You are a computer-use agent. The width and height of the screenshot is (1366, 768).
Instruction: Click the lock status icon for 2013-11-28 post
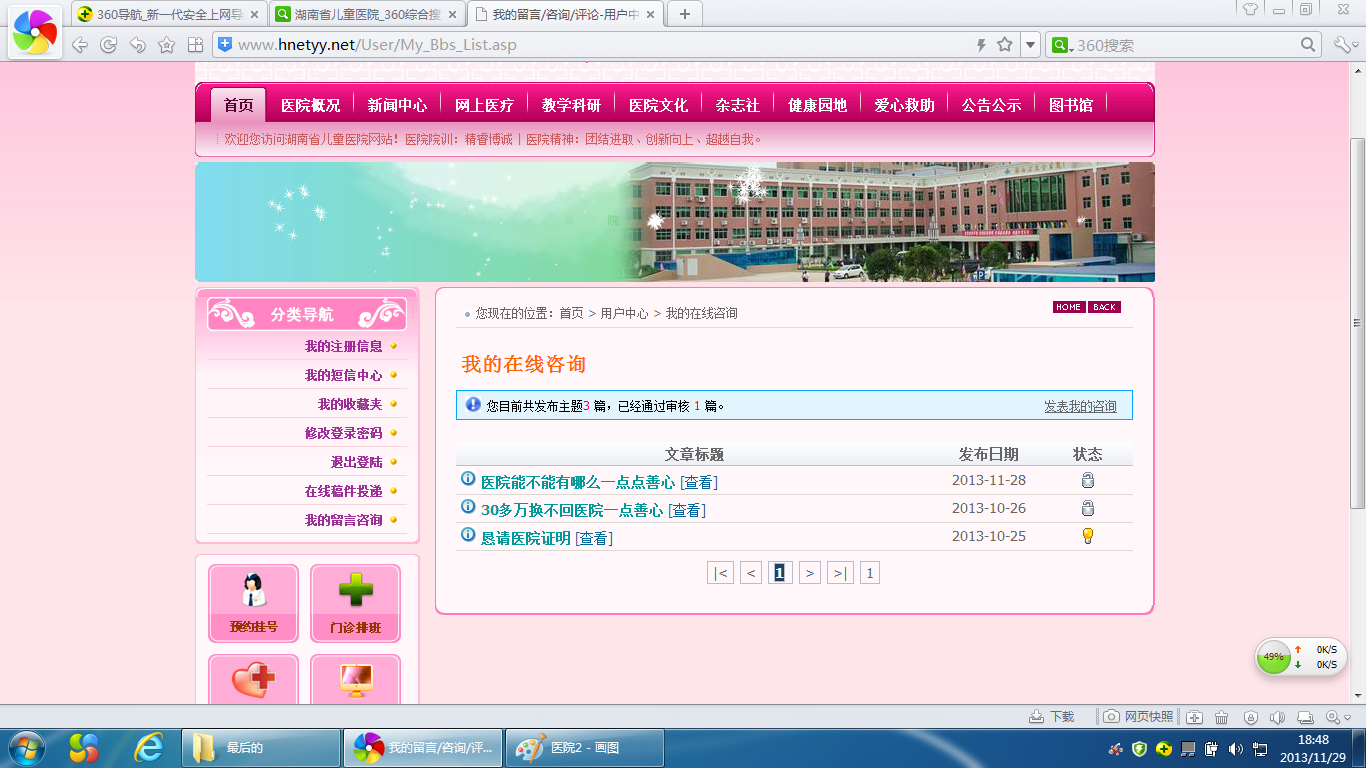coord(1088,481)
